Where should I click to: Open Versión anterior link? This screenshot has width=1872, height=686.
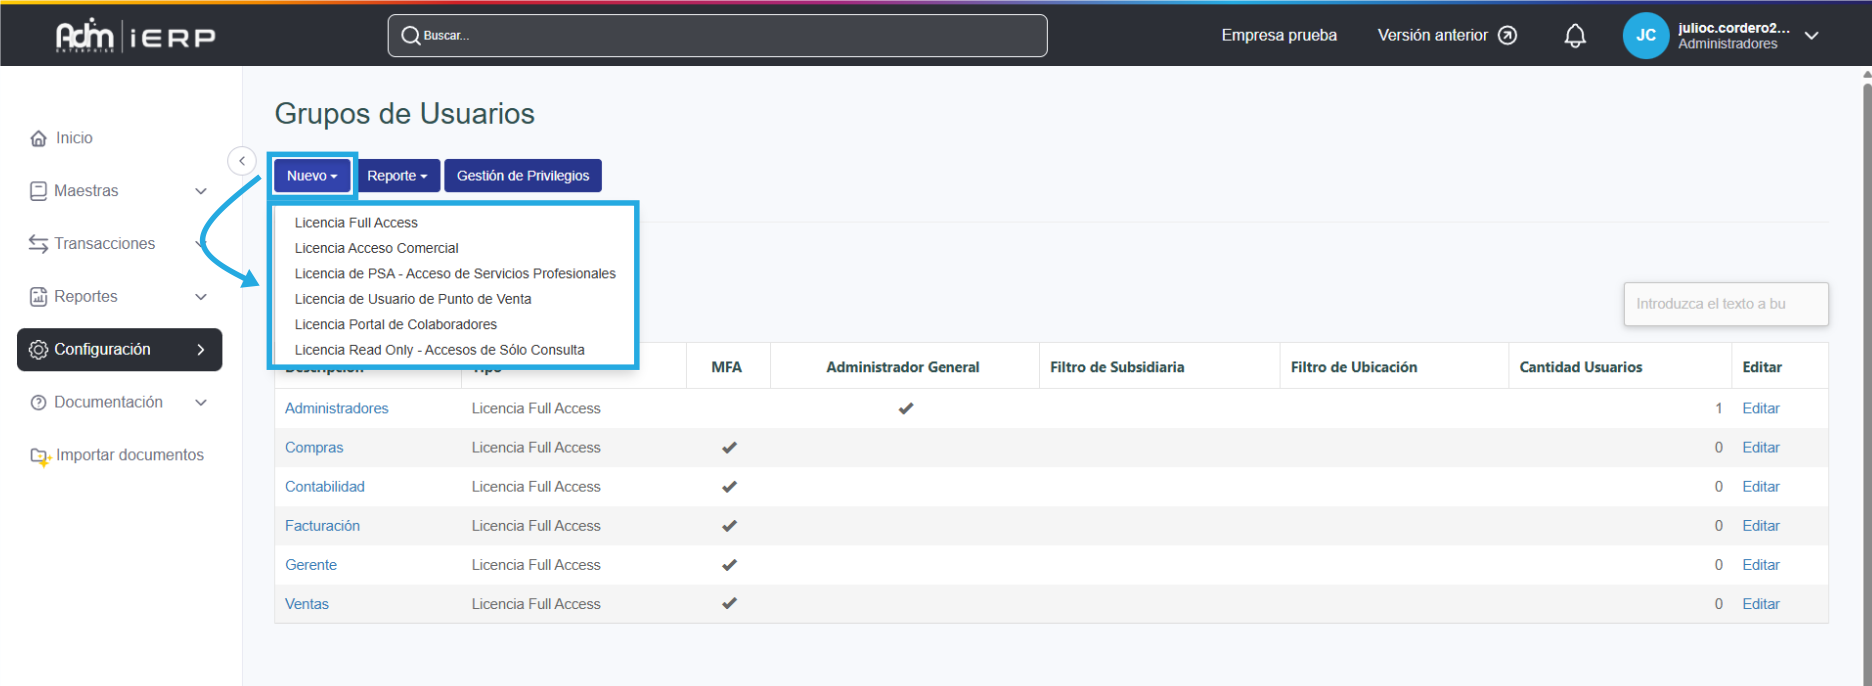click(x=1446, y=36)
